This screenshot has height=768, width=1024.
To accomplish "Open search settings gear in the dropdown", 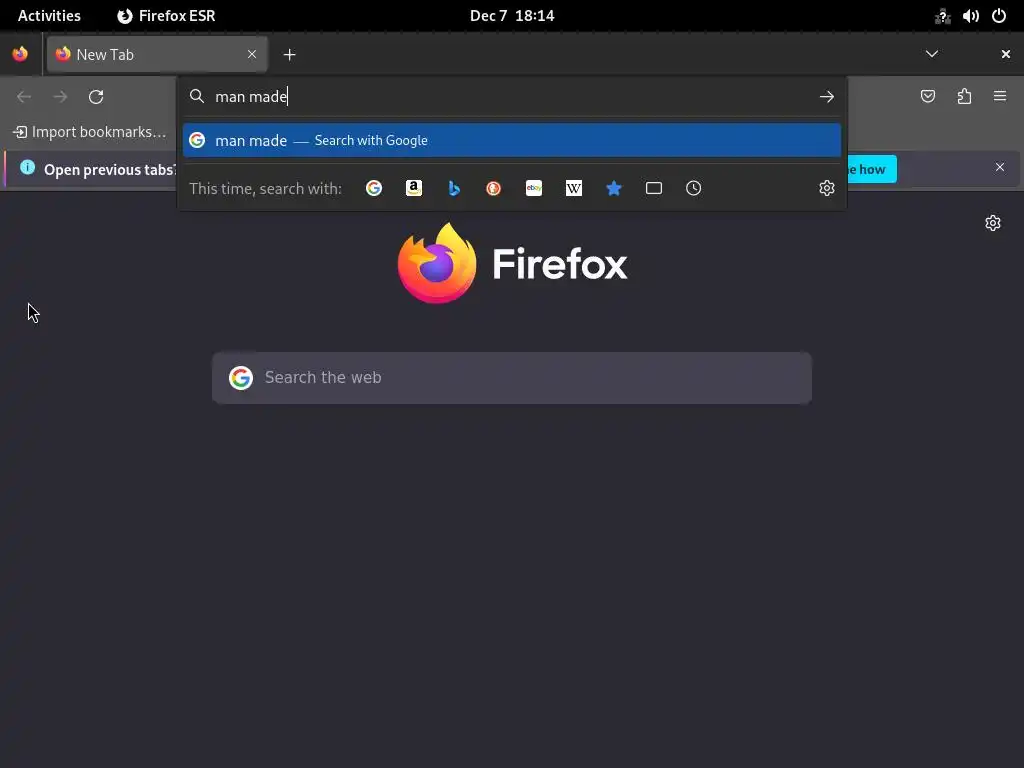I will (x=827, y=188).
